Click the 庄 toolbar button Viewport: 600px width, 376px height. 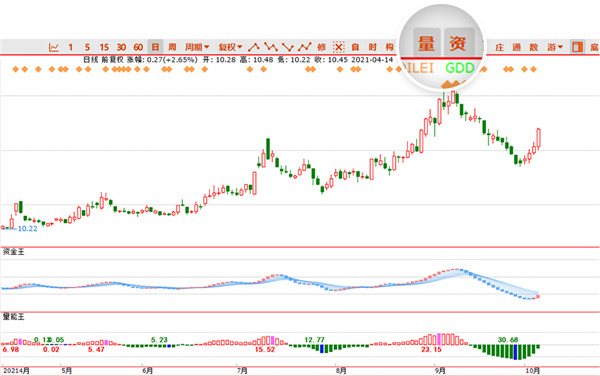pos(499,47)
